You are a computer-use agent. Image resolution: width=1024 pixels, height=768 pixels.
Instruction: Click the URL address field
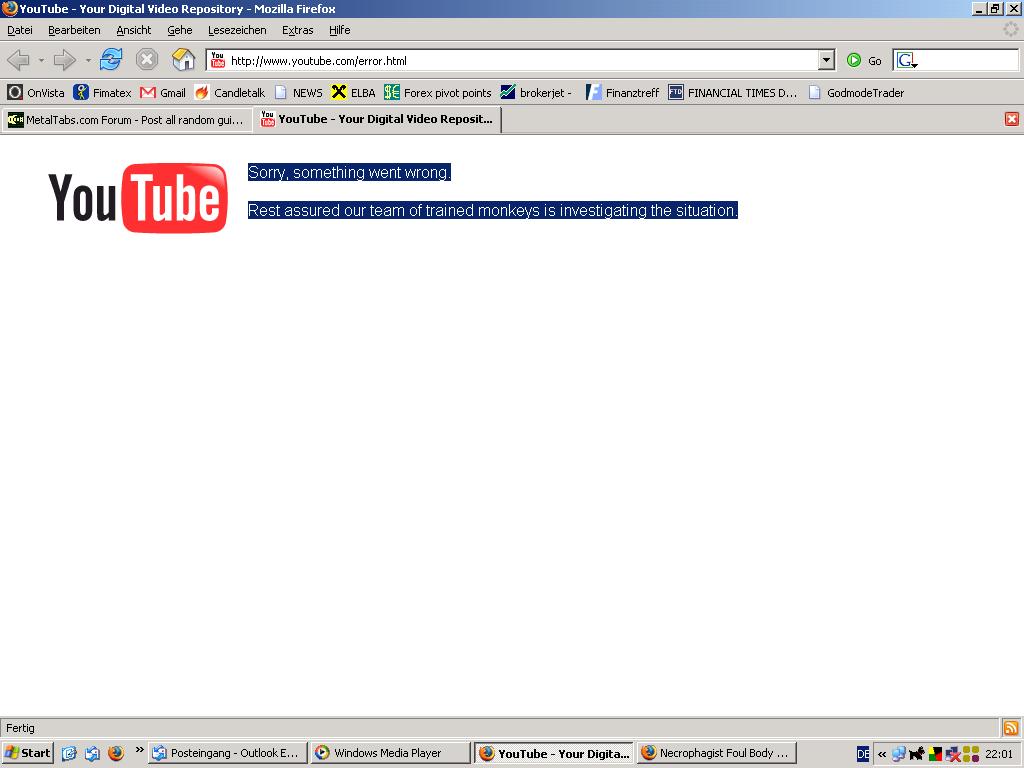(521, 61)
